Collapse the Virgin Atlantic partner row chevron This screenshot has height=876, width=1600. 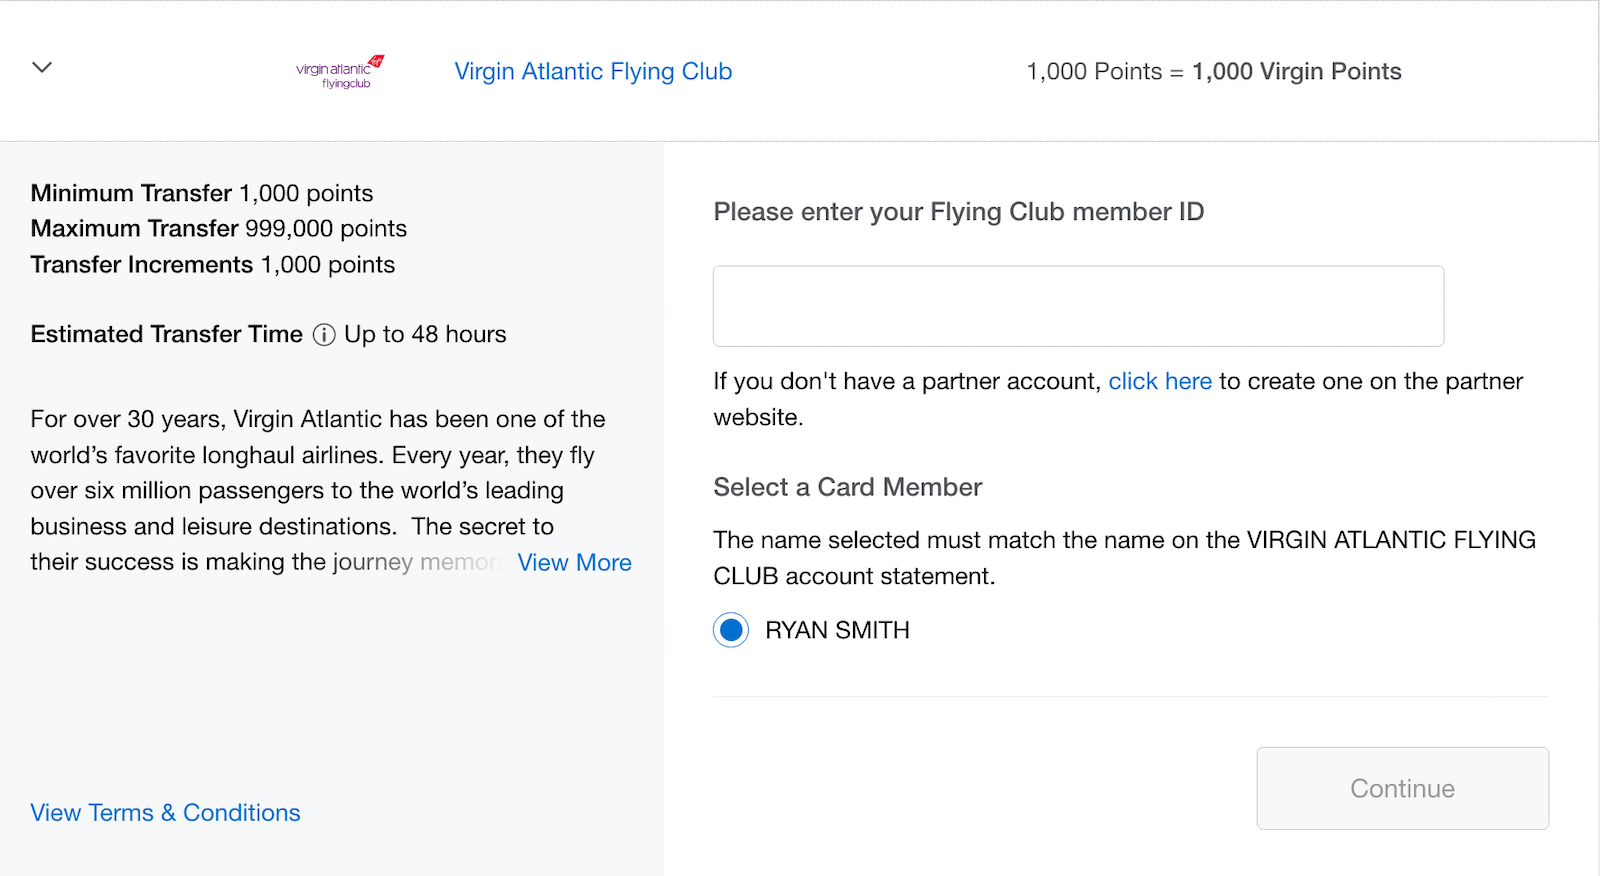[x=42, y=68]
